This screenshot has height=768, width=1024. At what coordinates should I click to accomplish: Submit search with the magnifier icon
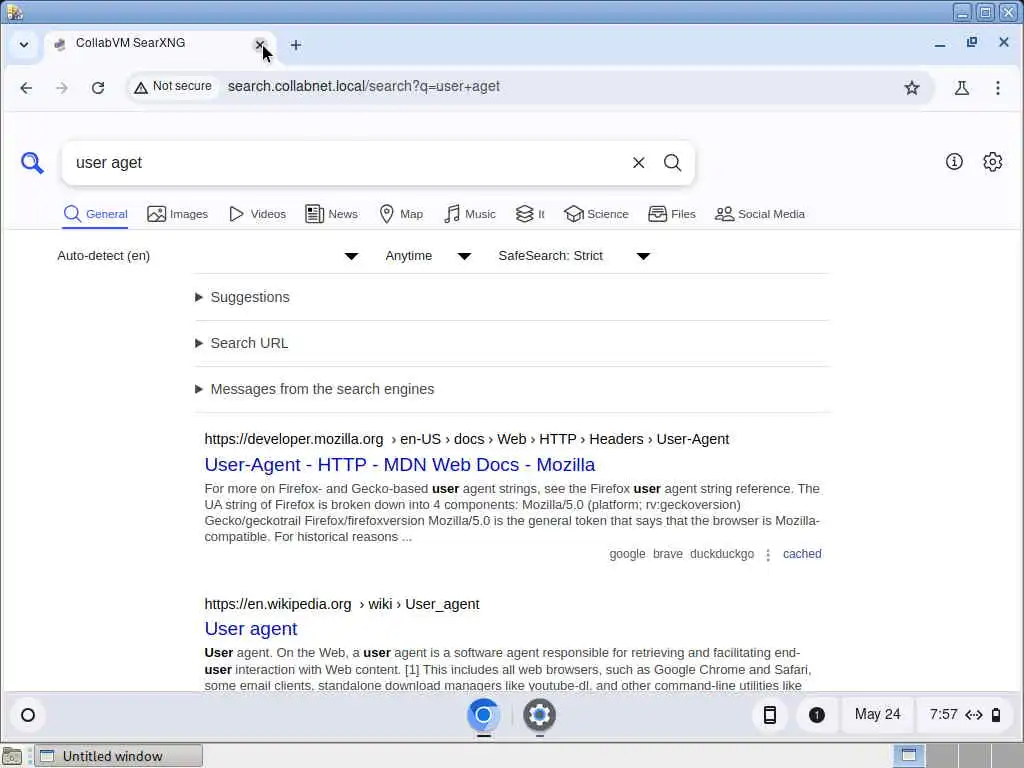tap(673, 163)
